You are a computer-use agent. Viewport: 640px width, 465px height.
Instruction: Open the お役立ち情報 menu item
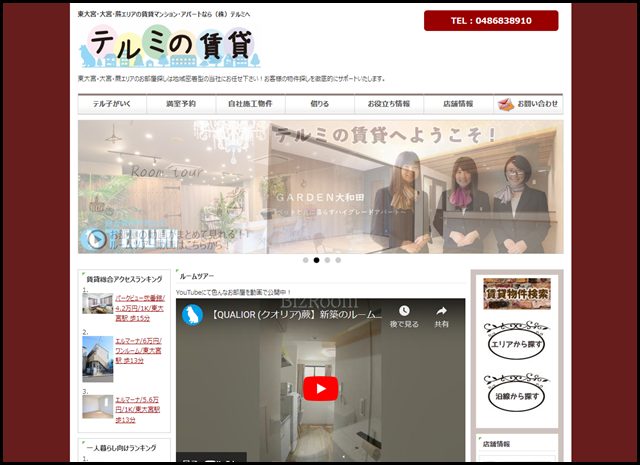point(389,104)
